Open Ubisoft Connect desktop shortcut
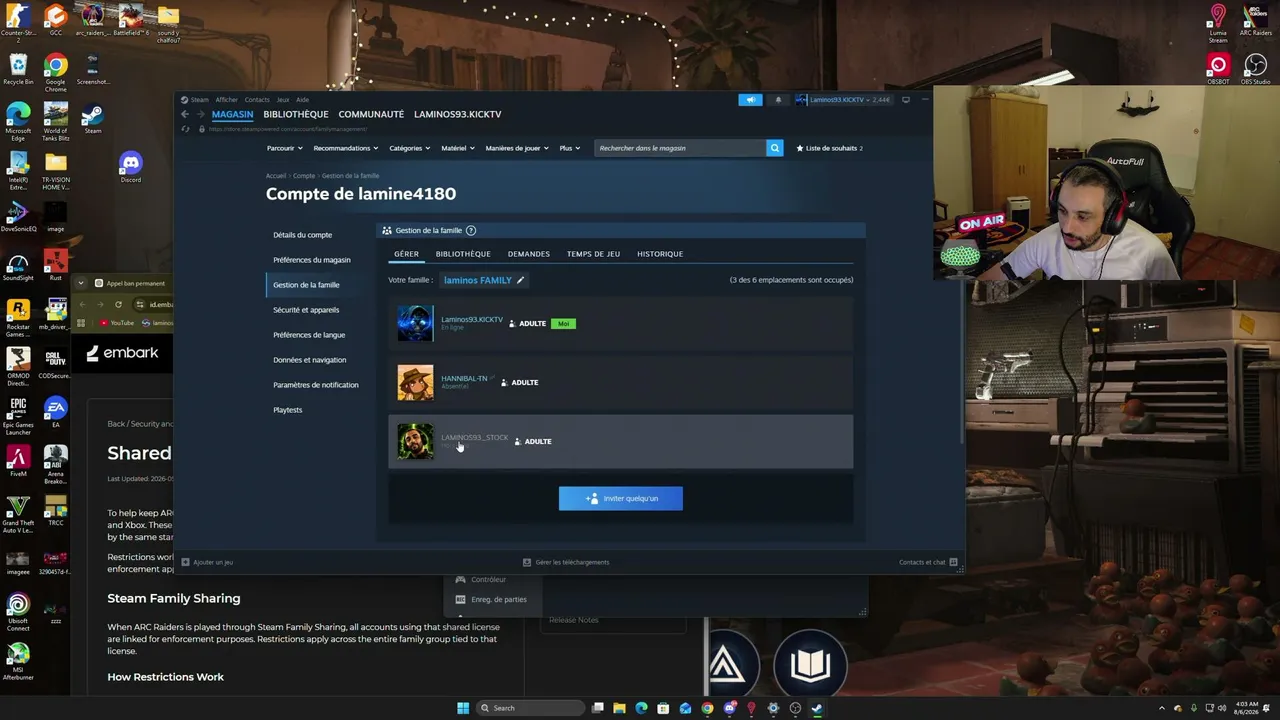1280x720 pixels. coord(18,612)
